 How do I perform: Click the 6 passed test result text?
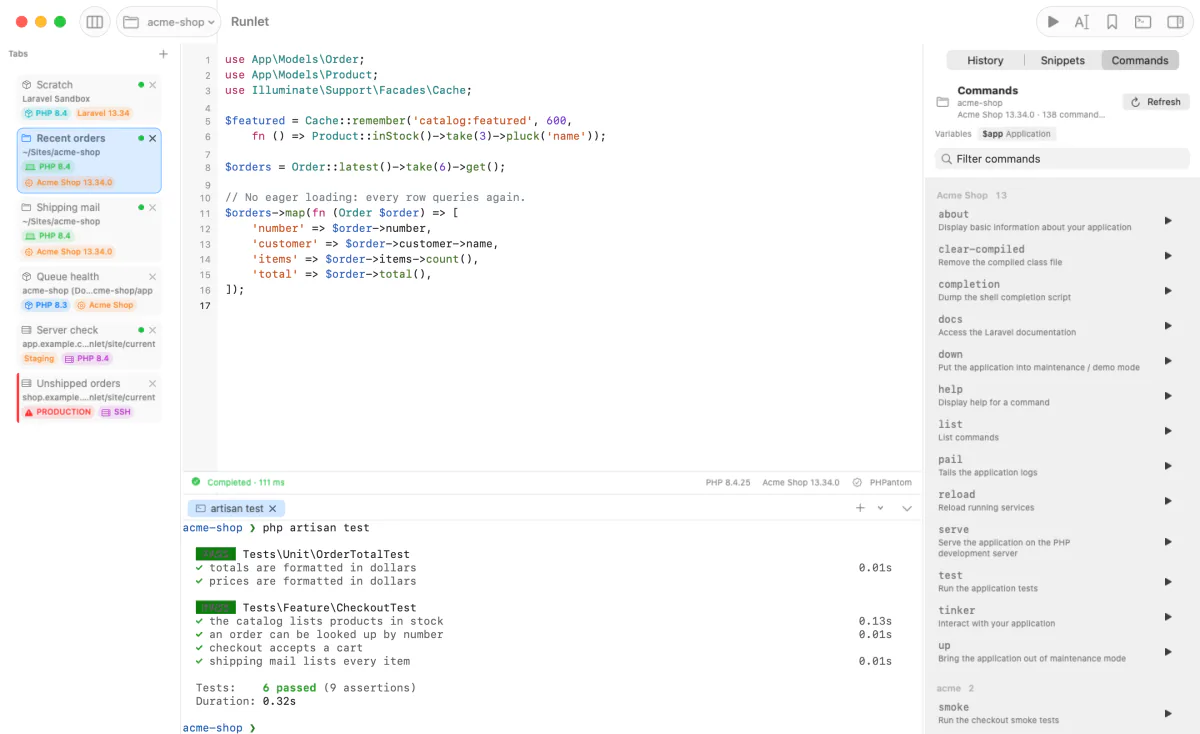(x=289, y=688)
